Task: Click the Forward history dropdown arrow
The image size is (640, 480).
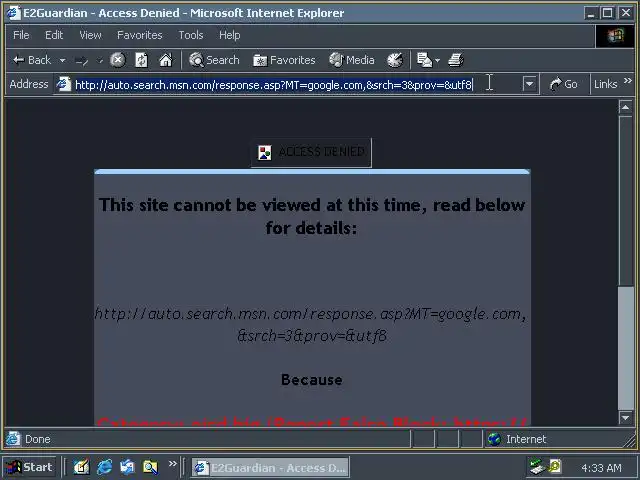Action: click(x=100, y=60)
